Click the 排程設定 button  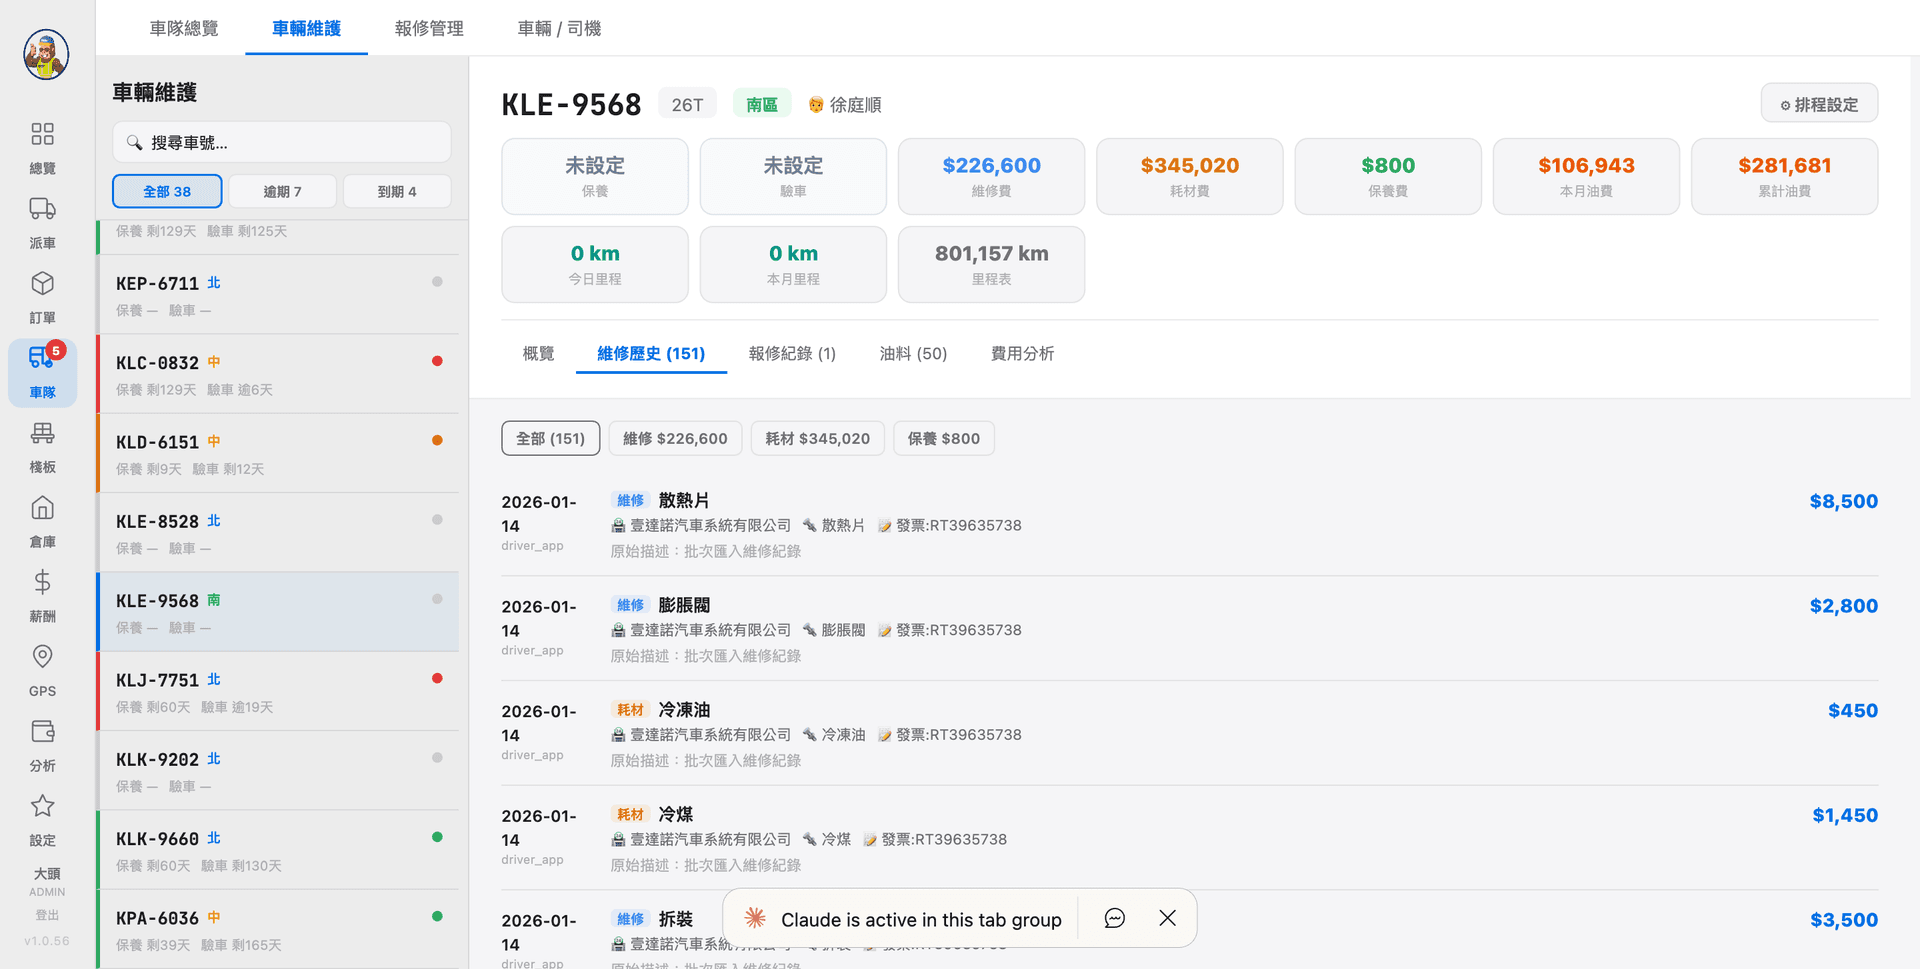click(x=1818, y=104)
